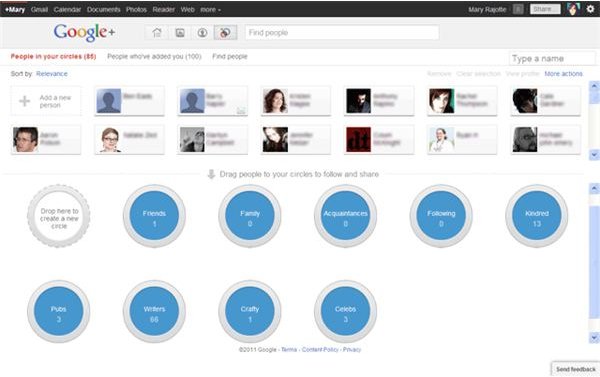The image size is (600, 377).
Task: Select woman with glasses and red hair card
Action: (129, 140)
